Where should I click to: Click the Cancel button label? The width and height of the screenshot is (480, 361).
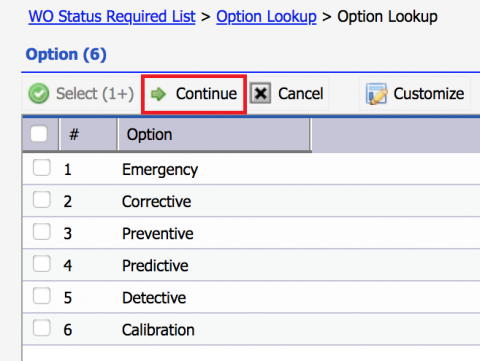[x=301, y=94]
